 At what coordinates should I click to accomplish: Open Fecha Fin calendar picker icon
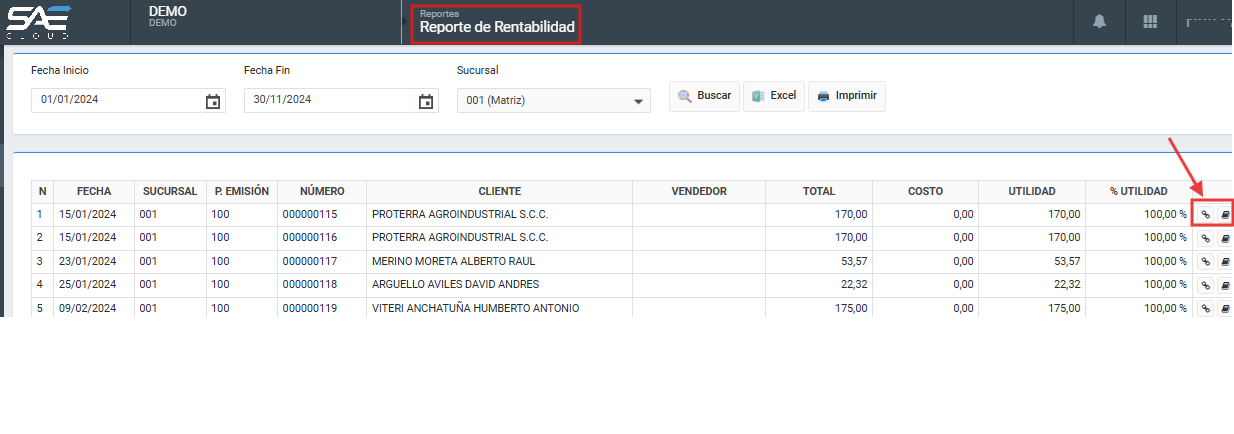point(426,101)
